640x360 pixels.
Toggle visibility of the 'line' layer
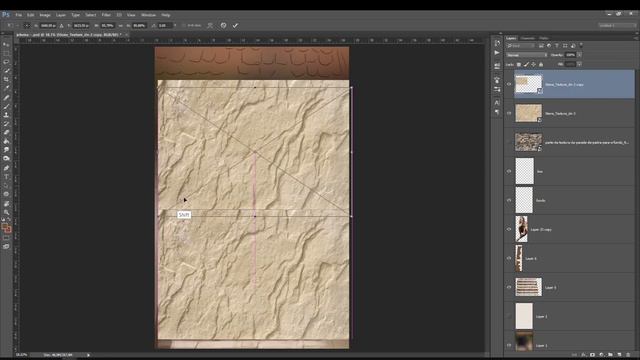coord(509,171)
